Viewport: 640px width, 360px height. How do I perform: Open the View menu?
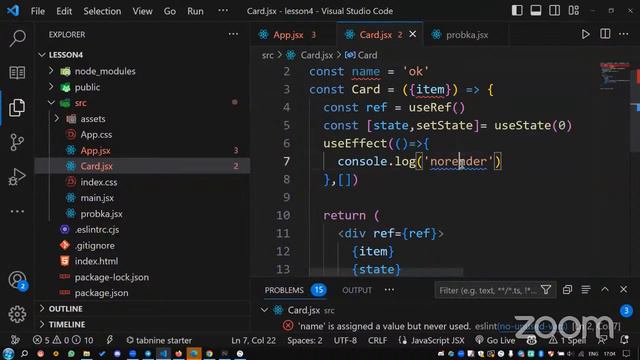click(142, 11)
